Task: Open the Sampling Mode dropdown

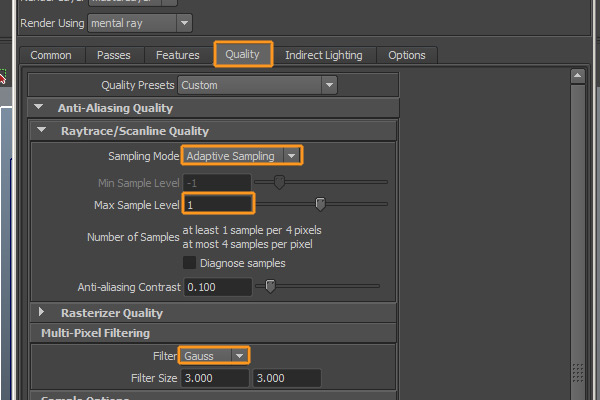Action: click(242, 155)
